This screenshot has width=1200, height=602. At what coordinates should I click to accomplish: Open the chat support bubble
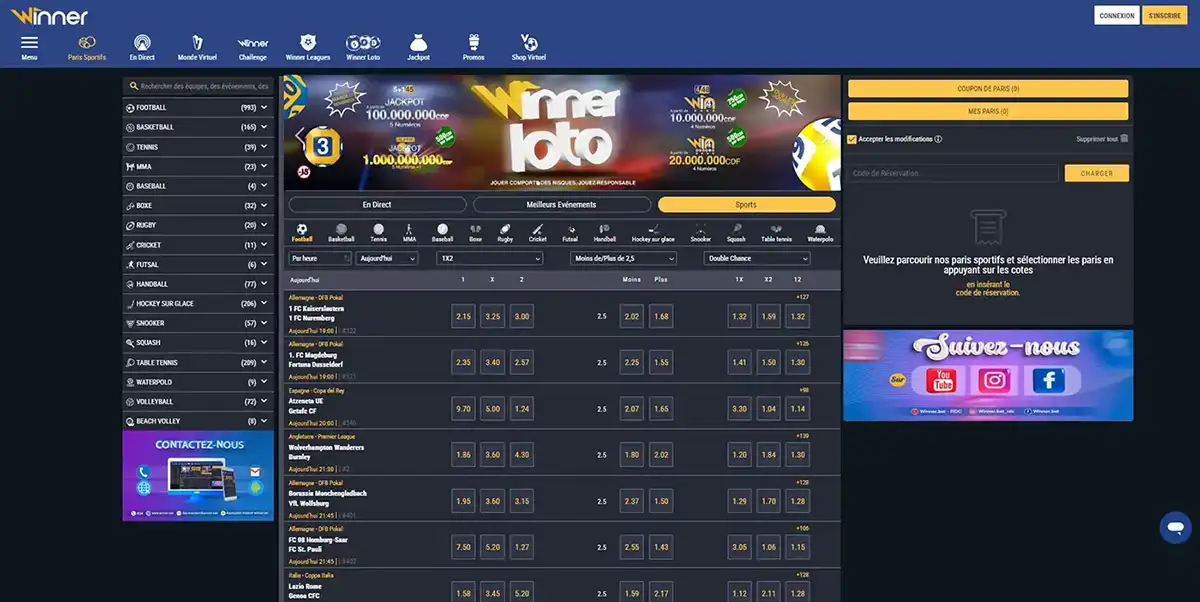point(1175,527)
